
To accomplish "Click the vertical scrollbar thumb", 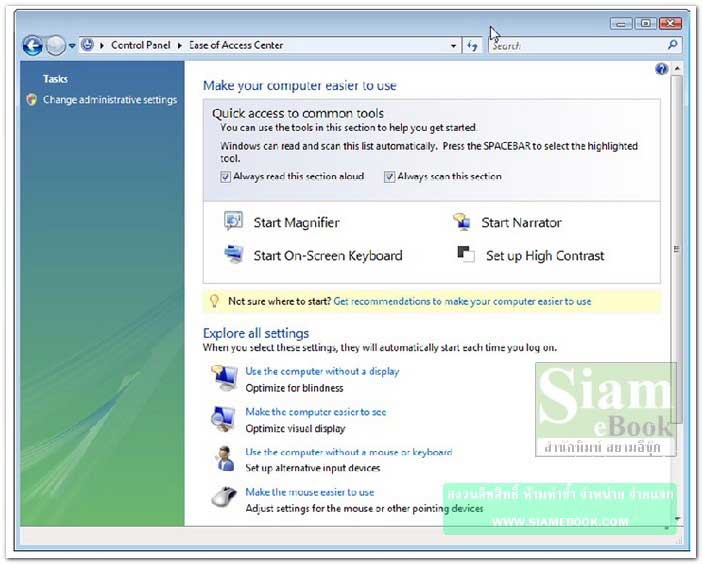I will pos(677,249).
